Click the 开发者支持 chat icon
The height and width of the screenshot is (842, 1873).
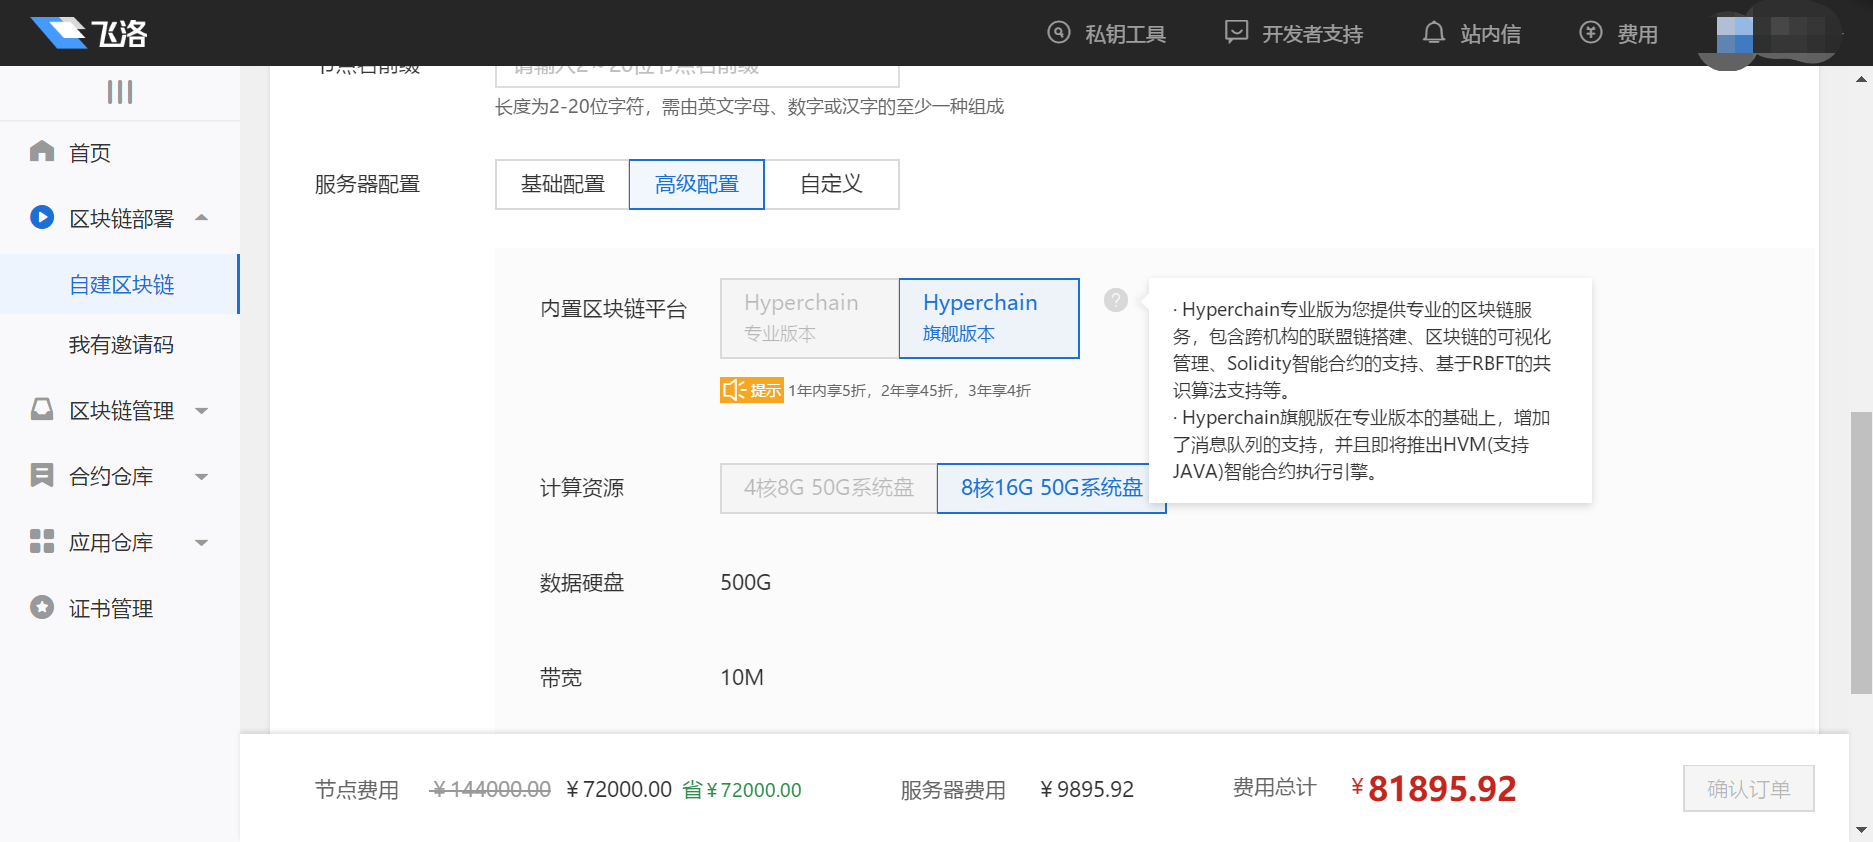coord(1237,32)
